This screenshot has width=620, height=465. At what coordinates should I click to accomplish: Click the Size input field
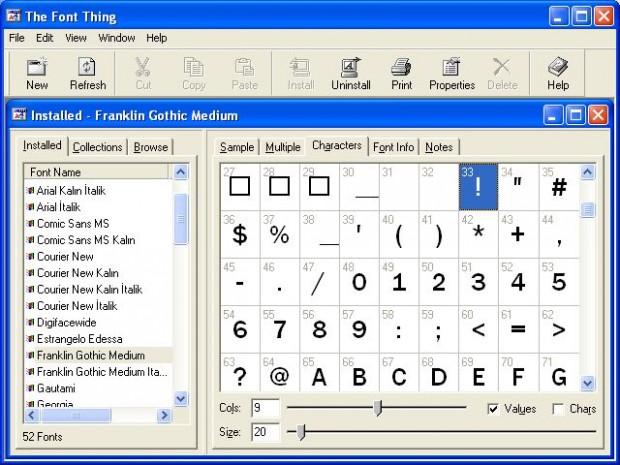pos(265,431)
